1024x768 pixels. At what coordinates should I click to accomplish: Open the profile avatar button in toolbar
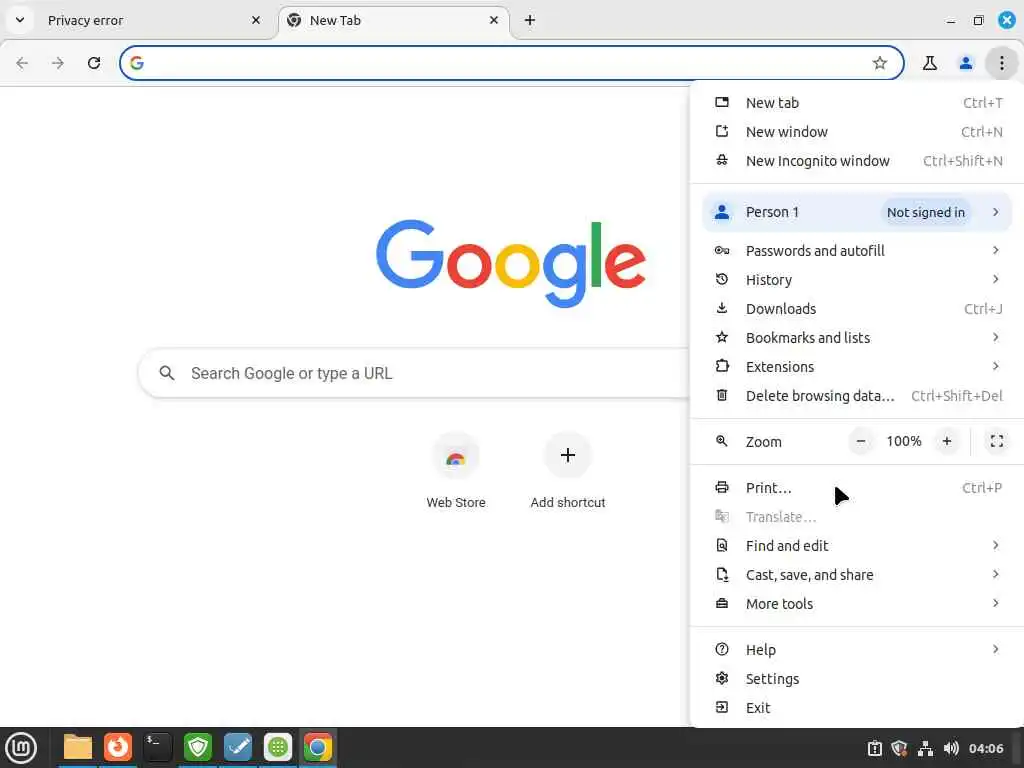(x=965, y=63)
